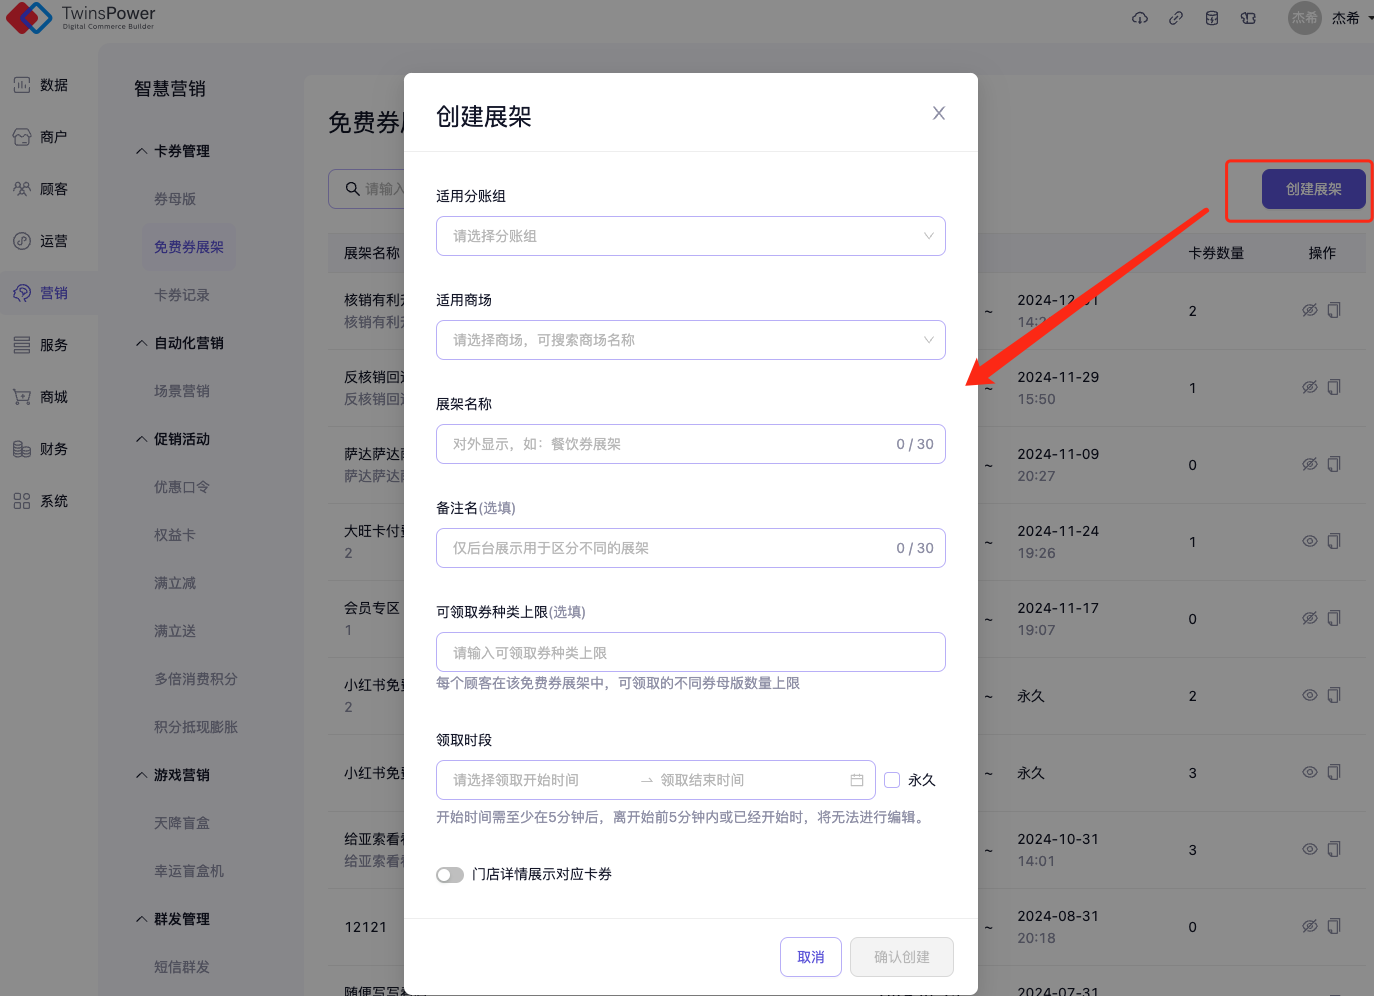This screenshot has width=1374, height=996.
Task: Close the 创建展架 dialog
Action: click(x=938, y=113)
